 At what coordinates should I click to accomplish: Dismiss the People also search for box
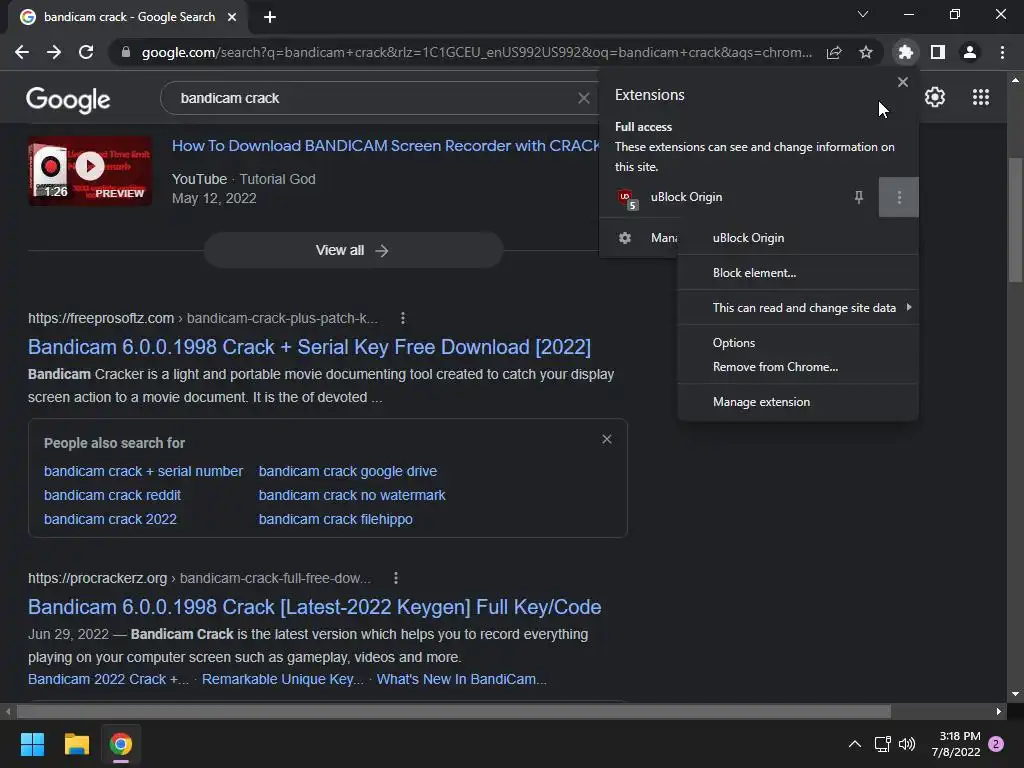pos(607,439)
